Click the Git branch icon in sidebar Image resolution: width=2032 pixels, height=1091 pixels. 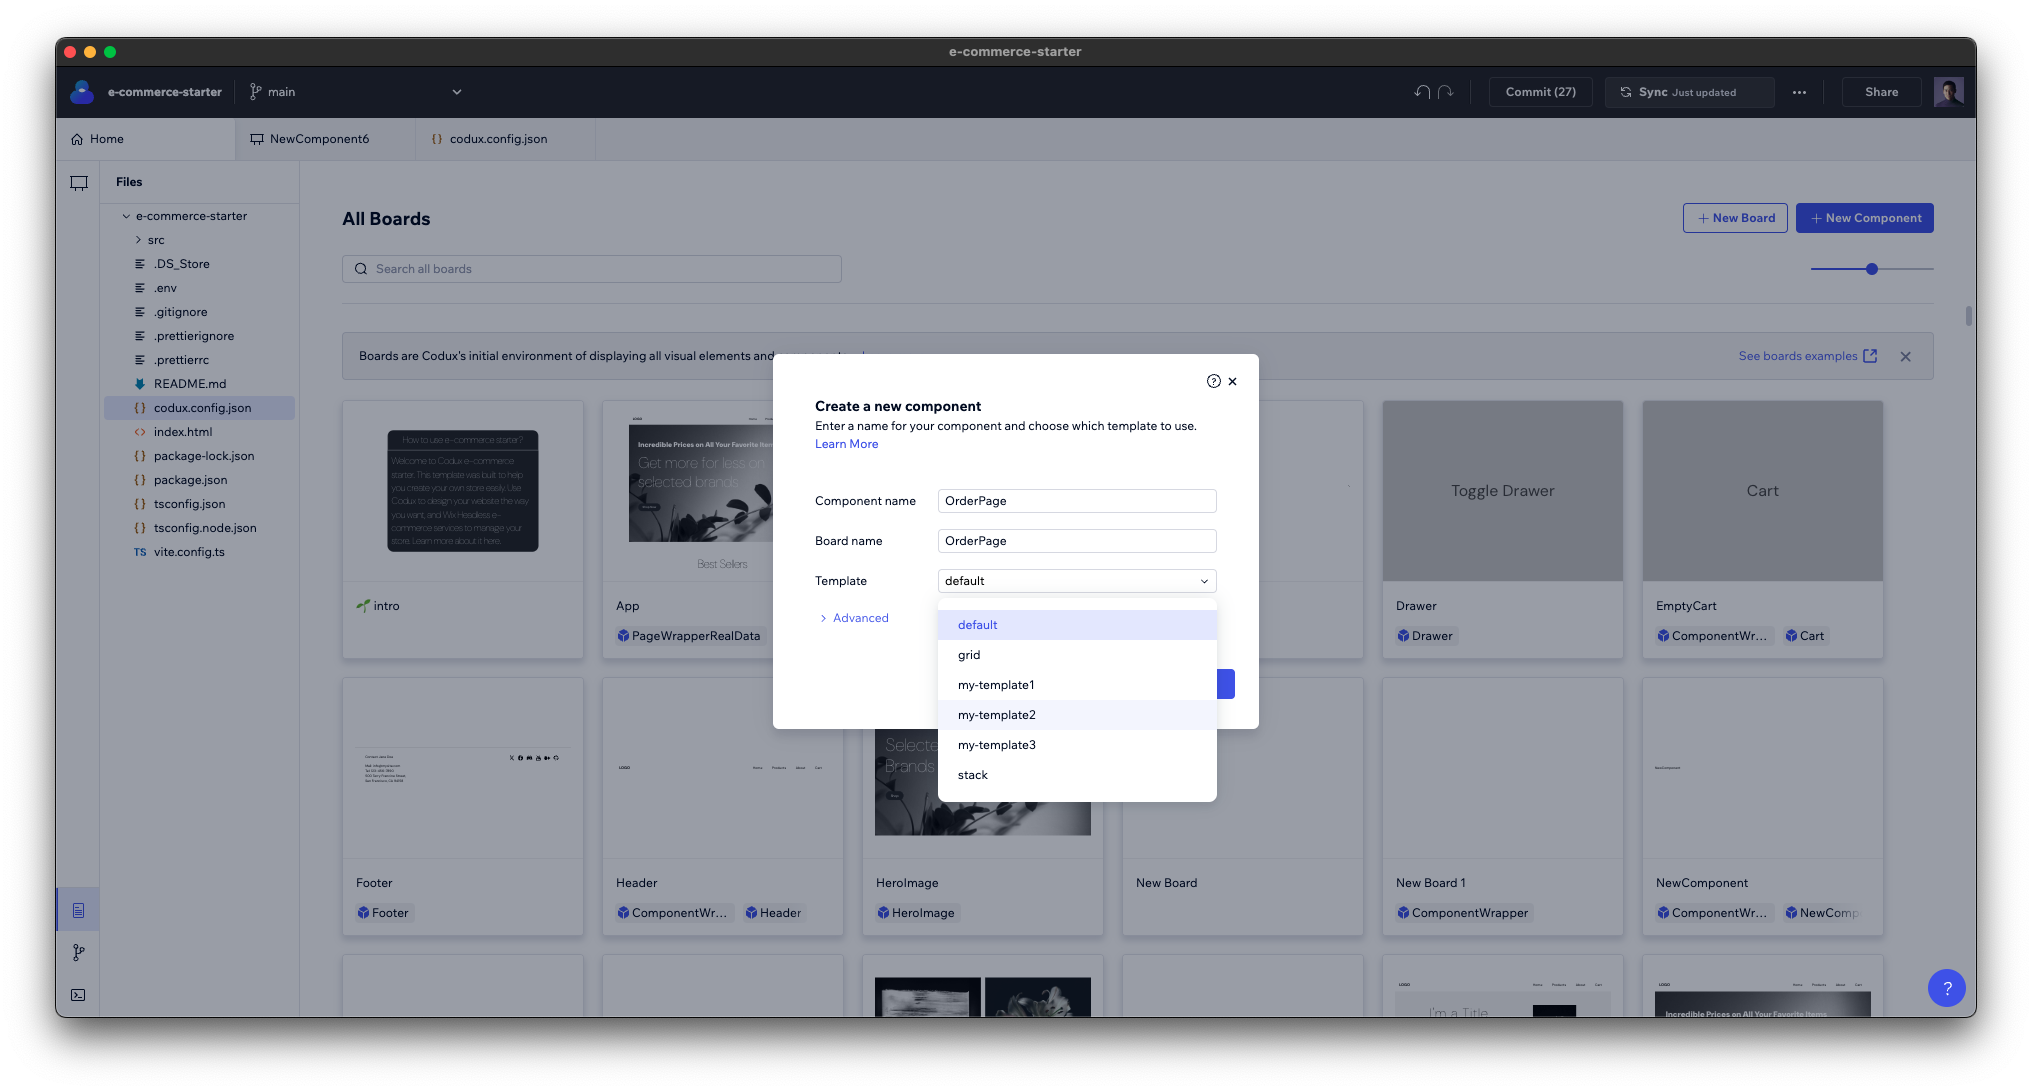tap(79, 953)
